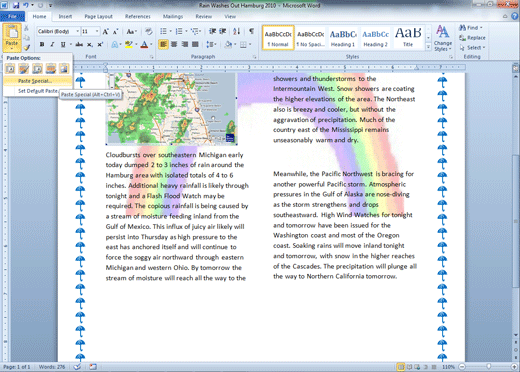Switch to Print Layout view in status bar
Screen dimensions: 520x372
pos(401,367)
